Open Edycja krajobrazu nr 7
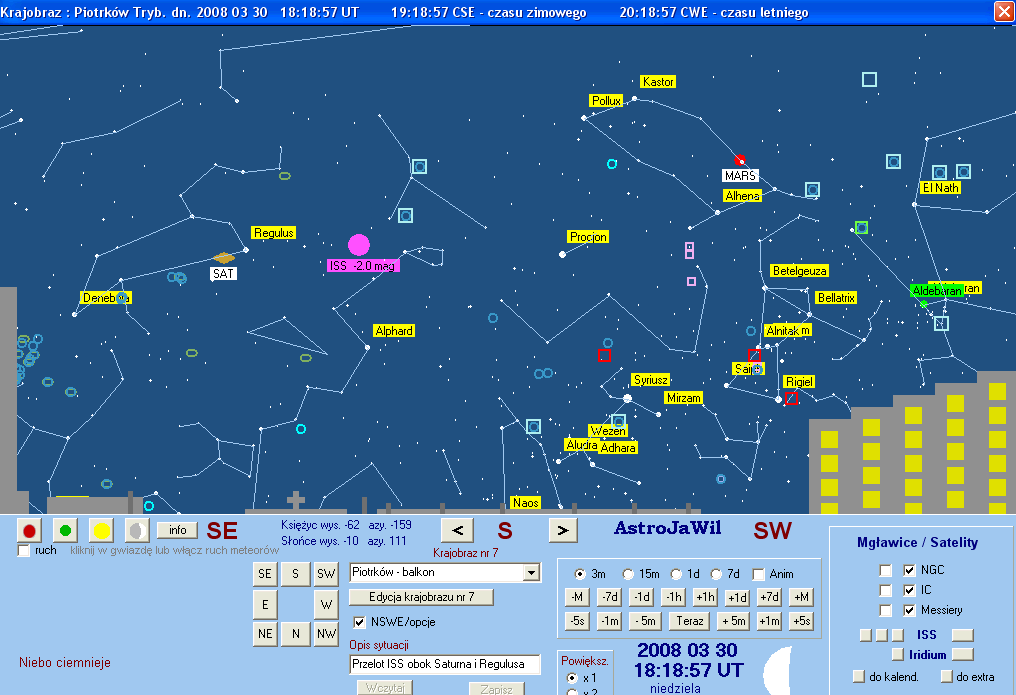This screenshot has width=1016, height=695. tap(421, 597)
